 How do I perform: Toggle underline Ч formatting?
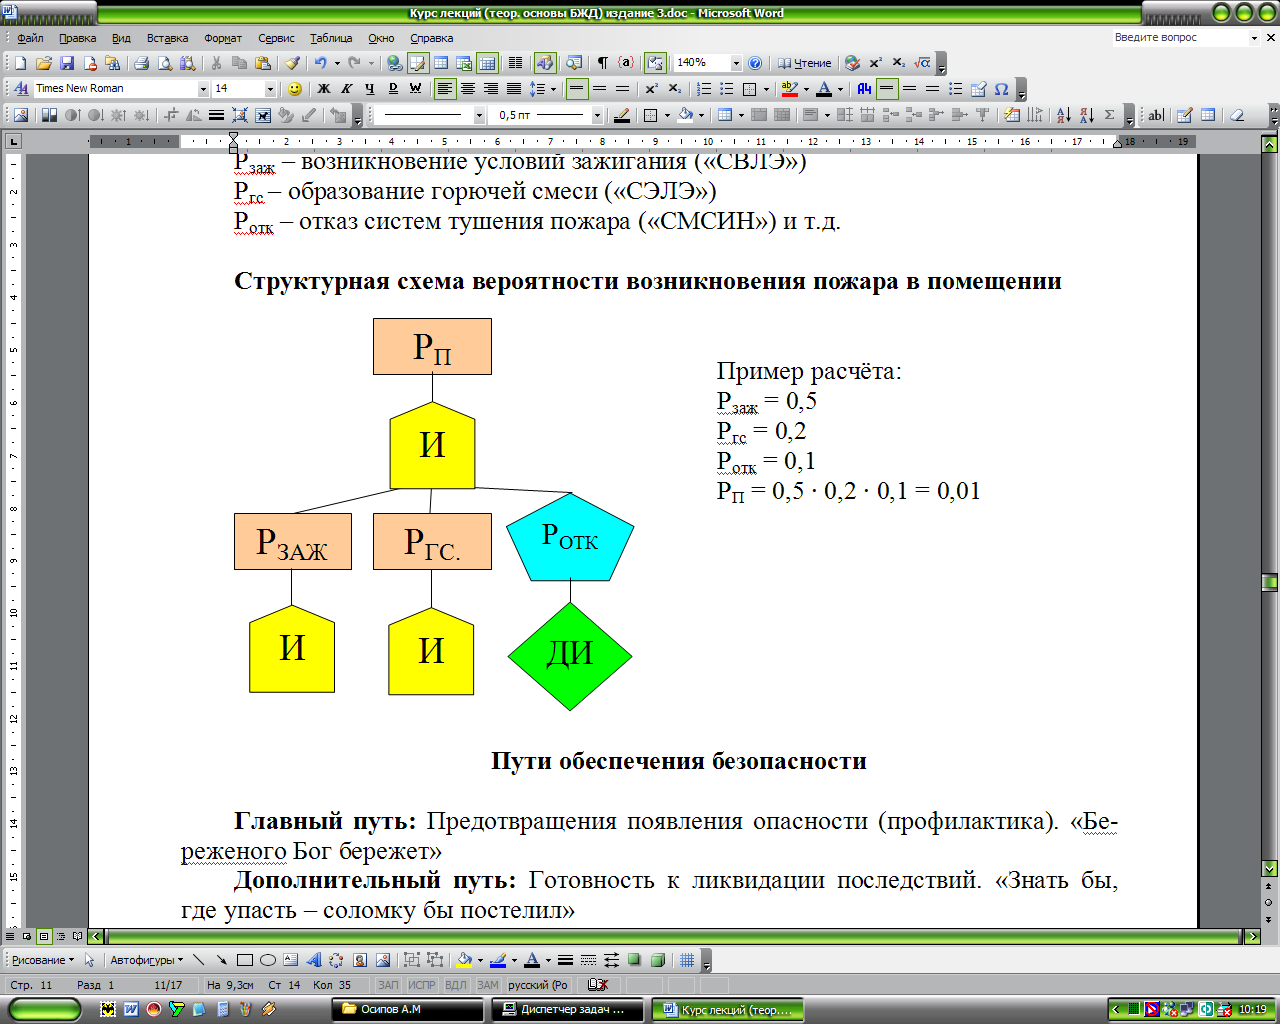(x=369, y=89)
